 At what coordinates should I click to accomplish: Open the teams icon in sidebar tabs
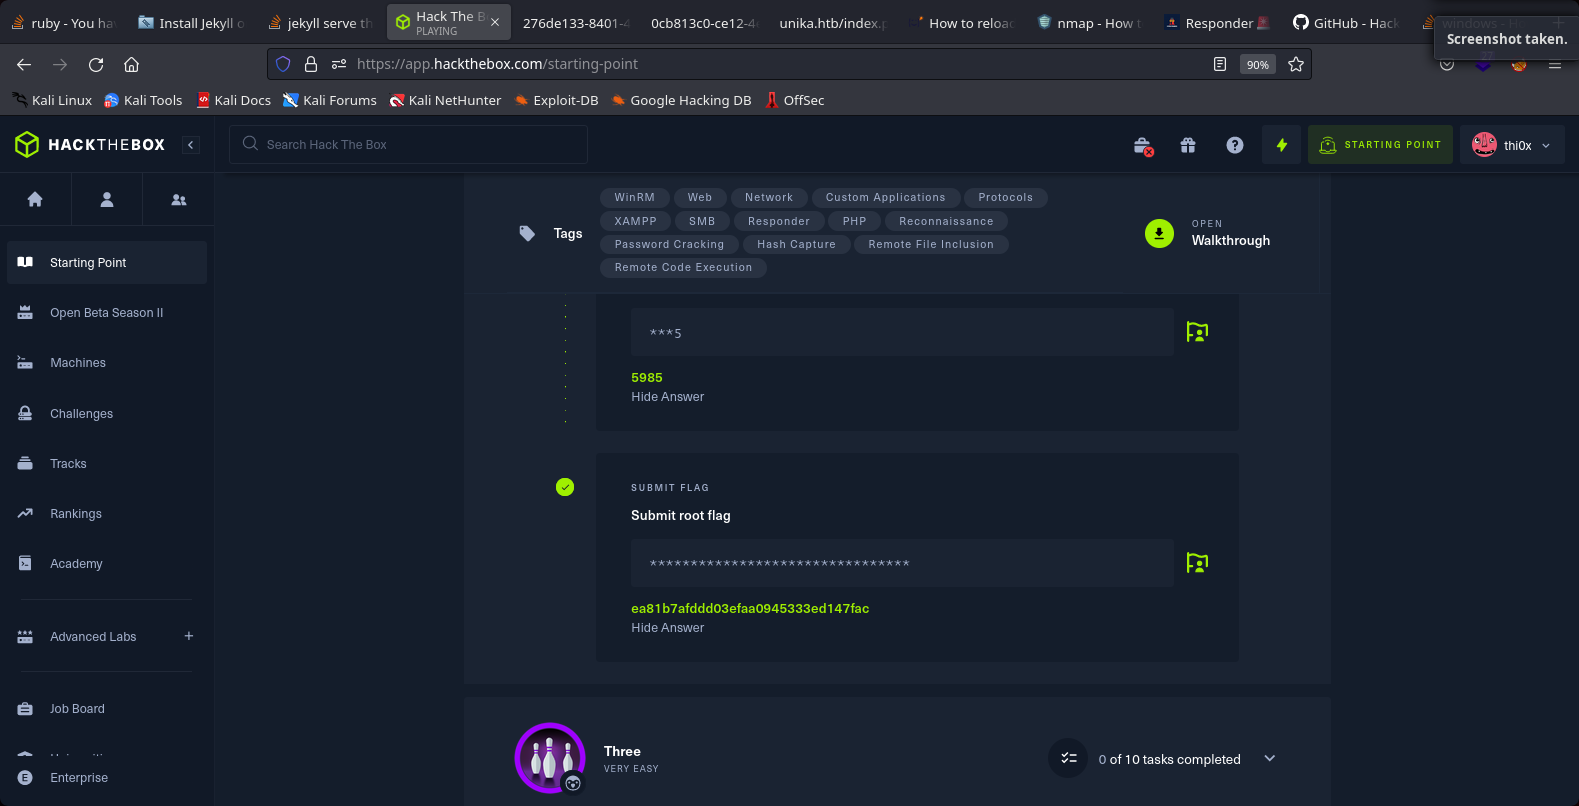click(x=179, y=199)
